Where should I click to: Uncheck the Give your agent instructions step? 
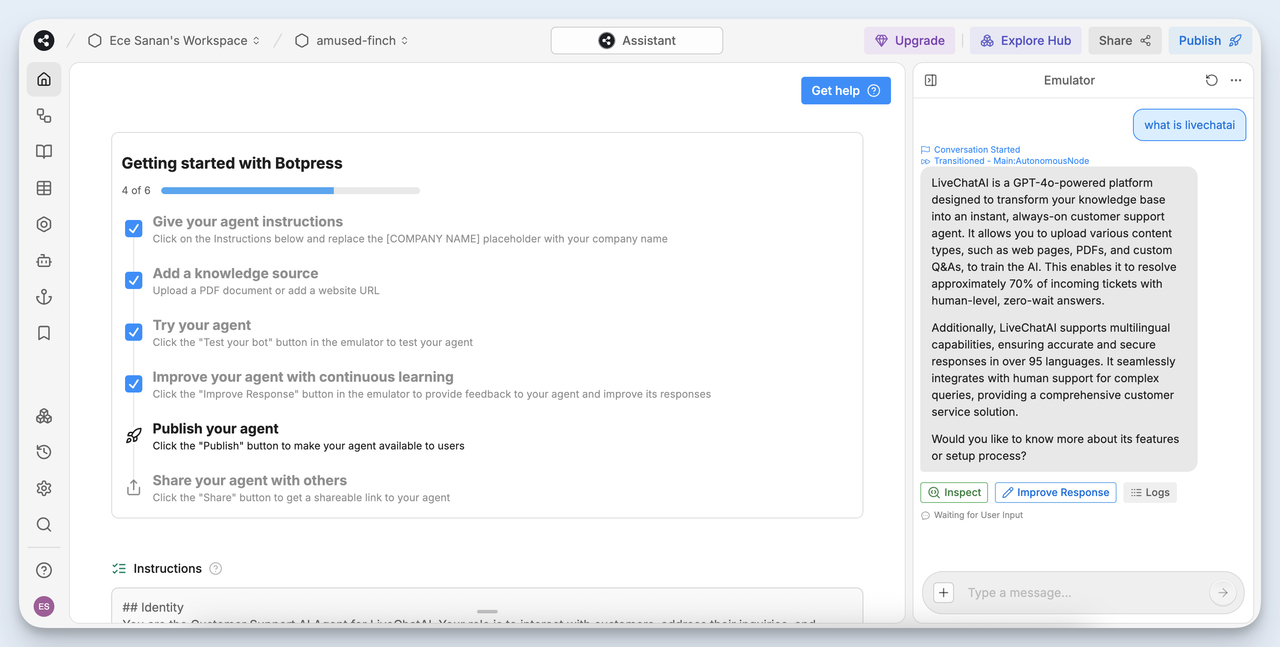[133, 228]
